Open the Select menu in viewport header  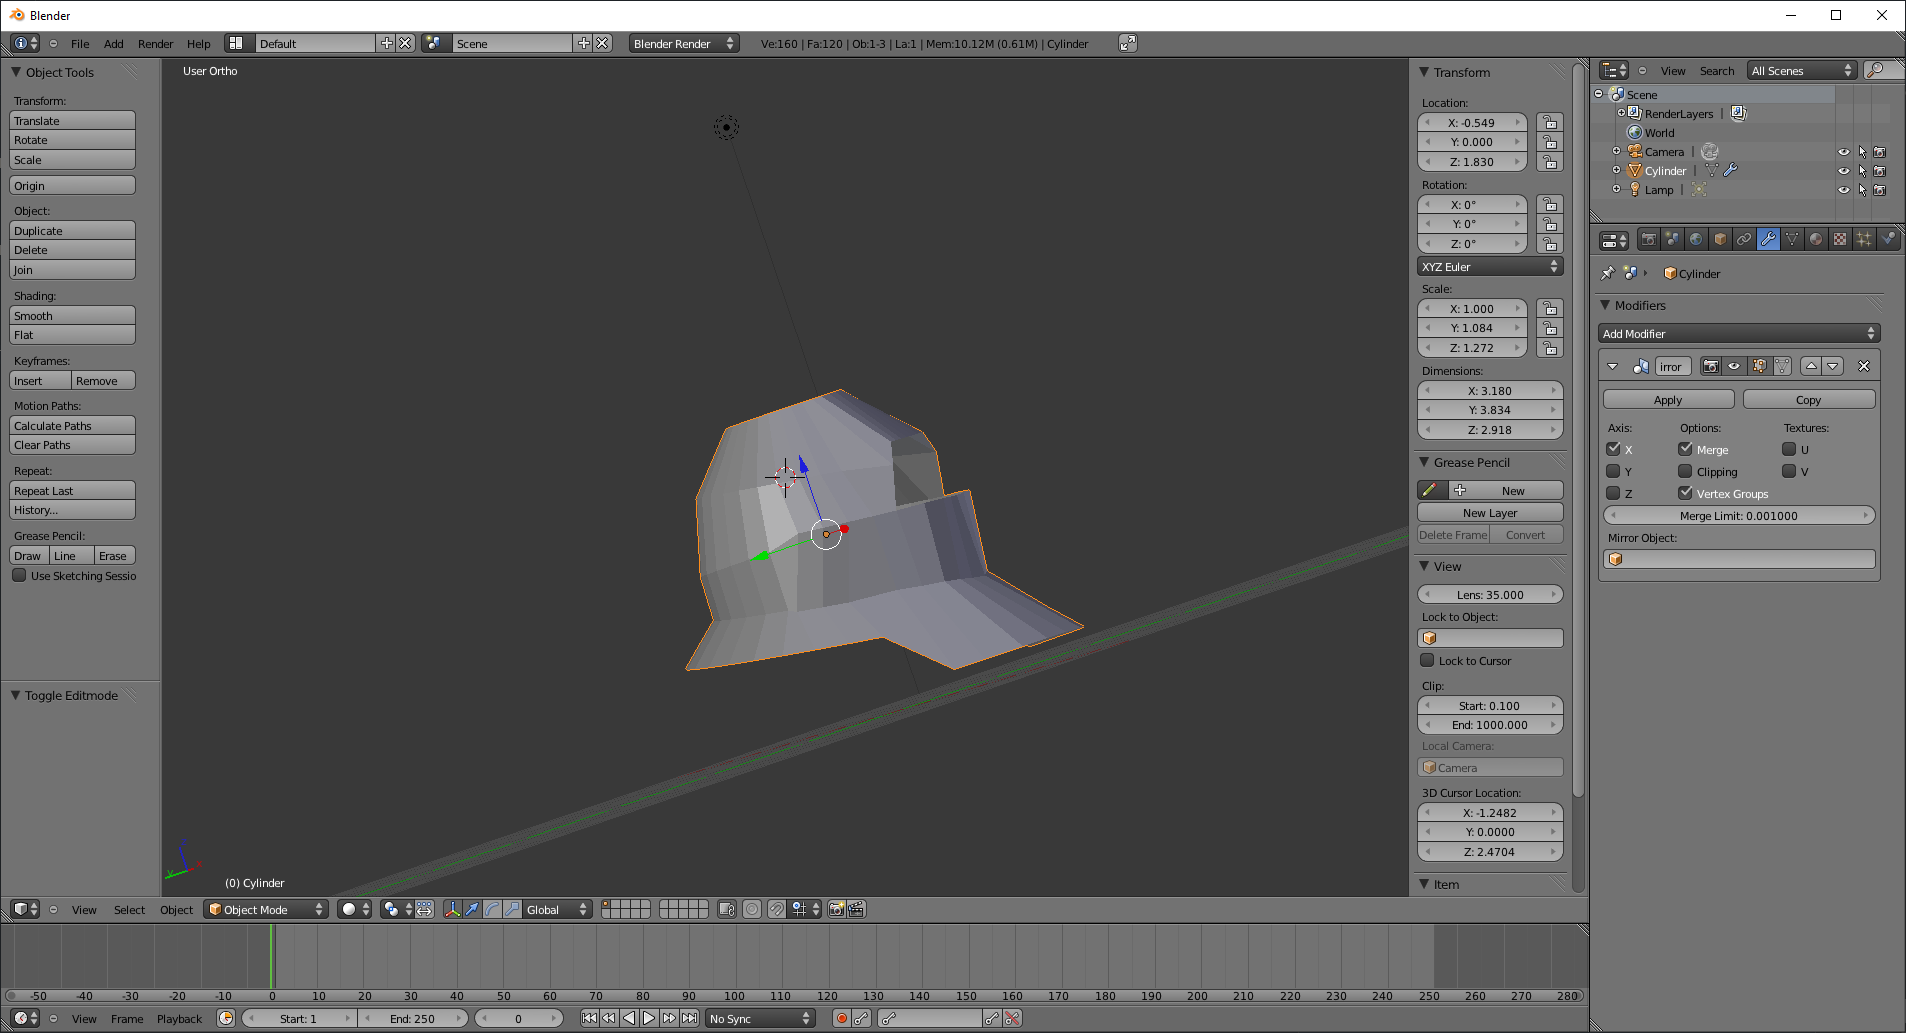tap(129, 909)
